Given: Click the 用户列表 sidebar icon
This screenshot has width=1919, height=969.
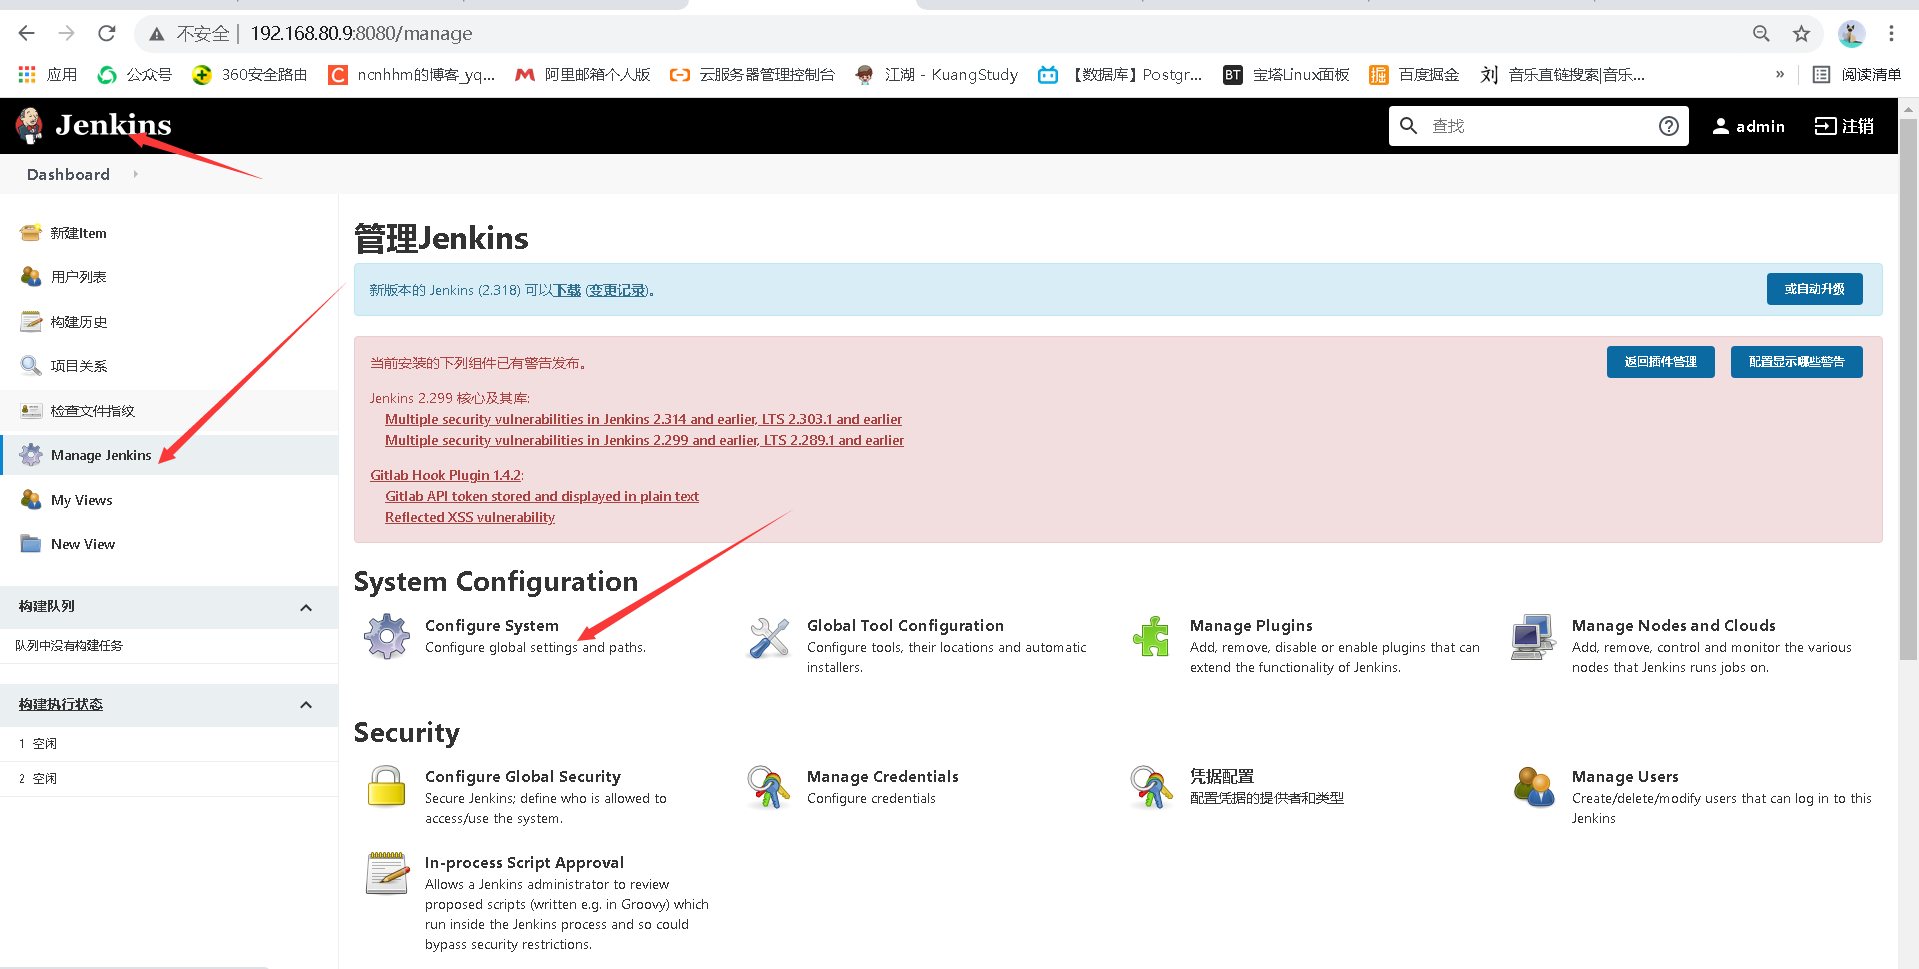Looking at the screenshot, I should tap(29, 276).
